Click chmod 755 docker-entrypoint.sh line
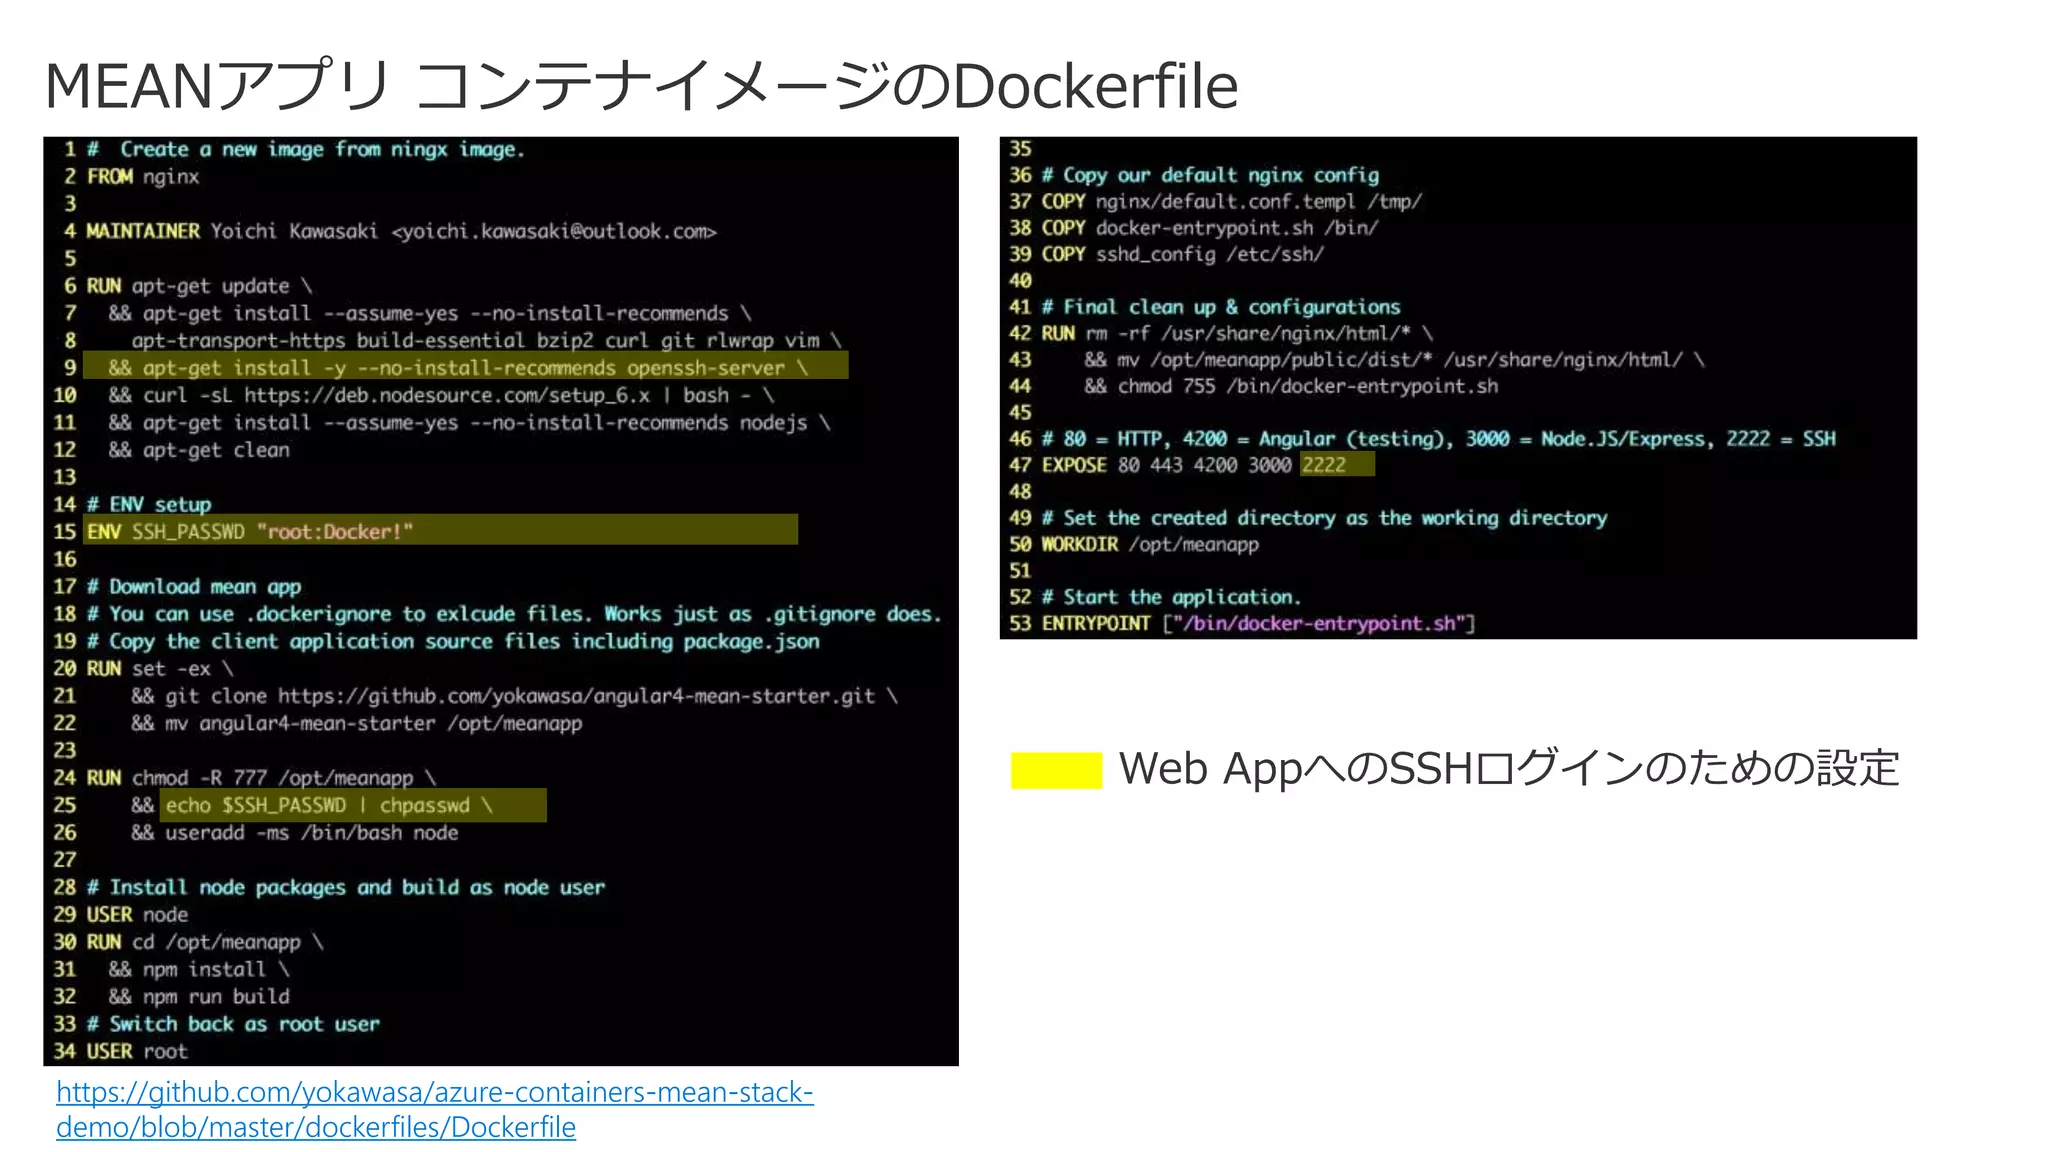Viewport: 2048px width, 1152px height. tap(1291, 386)
